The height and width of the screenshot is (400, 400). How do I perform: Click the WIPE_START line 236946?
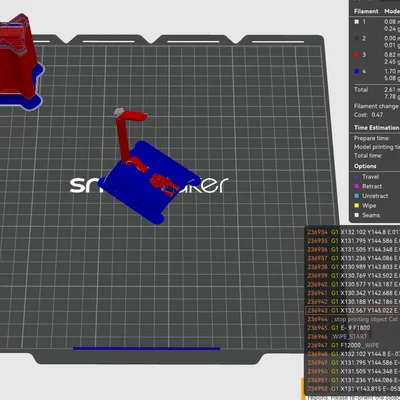point(353,336)
